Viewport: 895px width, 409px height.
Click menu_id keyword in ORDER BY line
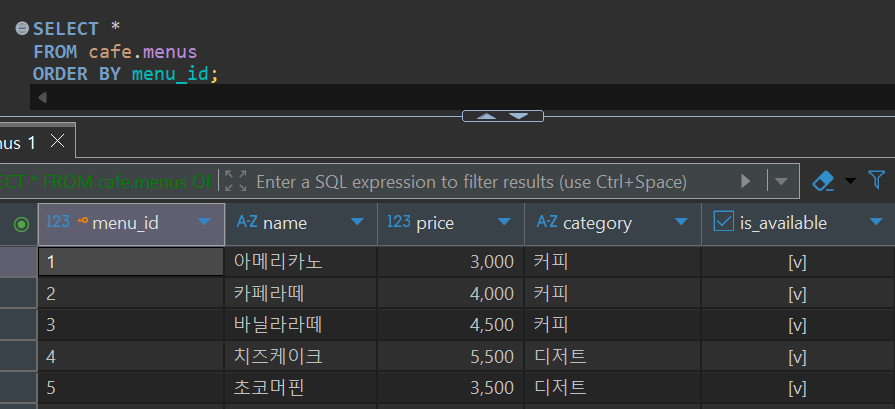coord(170,74)
